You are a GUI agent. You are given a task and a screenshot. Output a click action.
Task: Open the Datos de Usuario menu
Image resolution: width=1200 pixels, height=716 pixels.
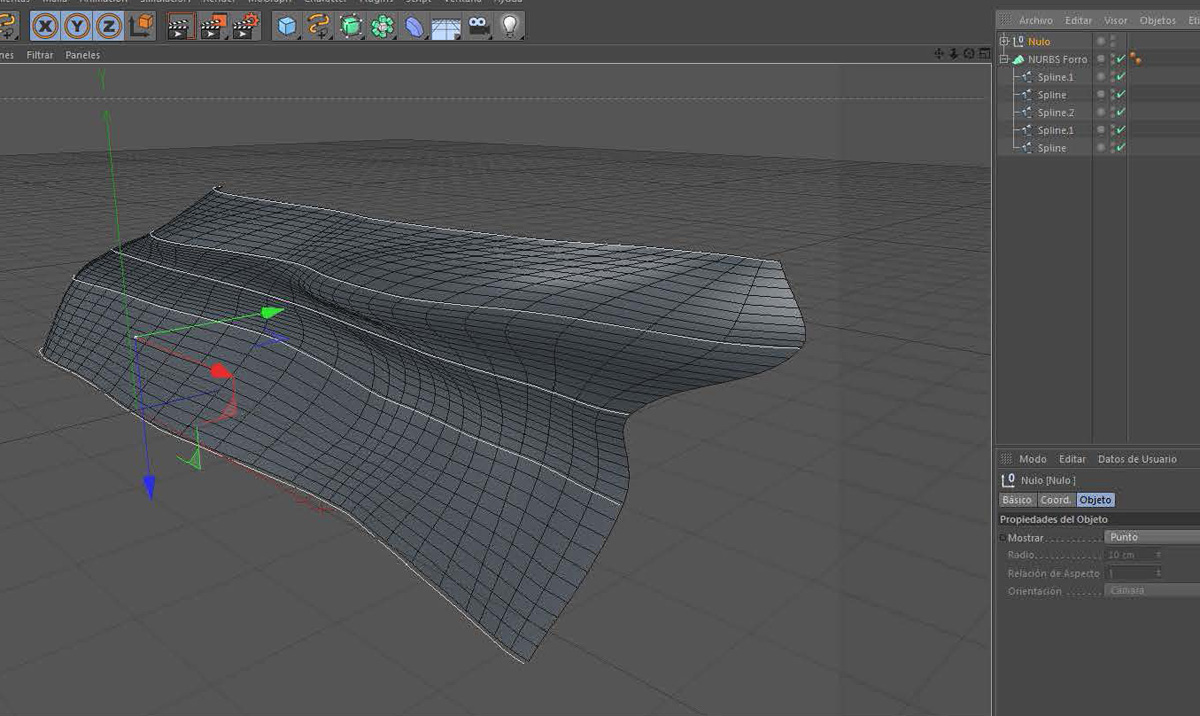[1137, 459]
